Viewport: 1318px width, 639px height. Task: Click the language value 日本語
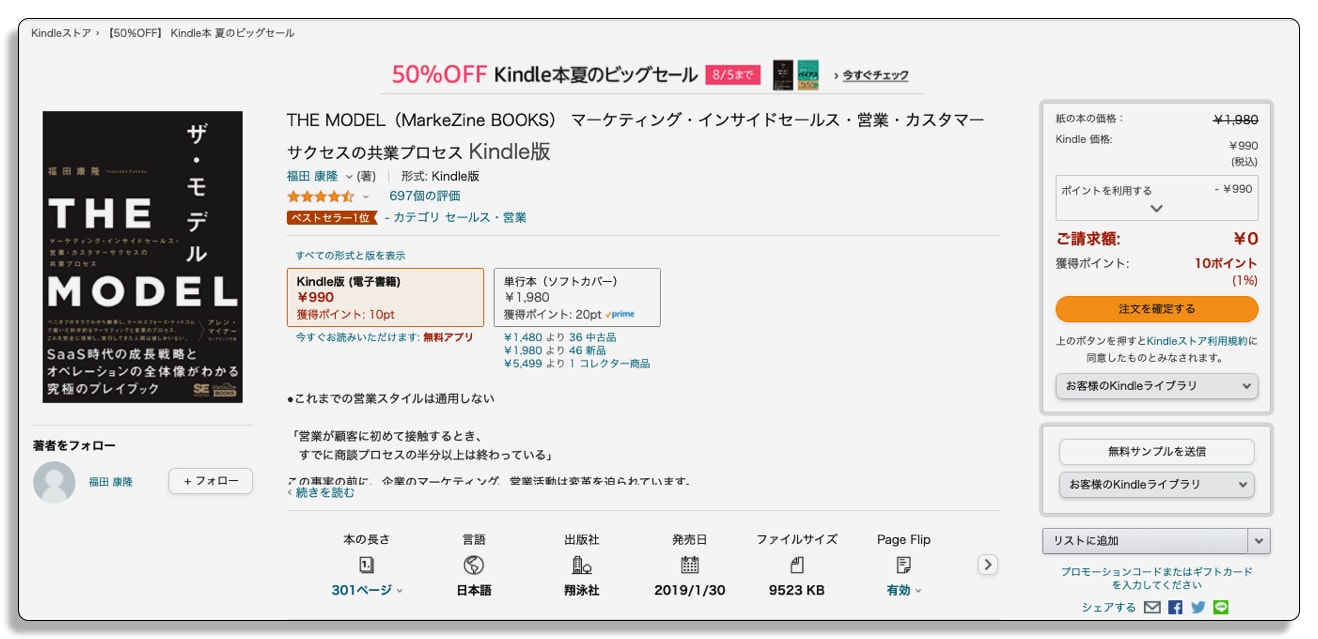pos(474,590)
